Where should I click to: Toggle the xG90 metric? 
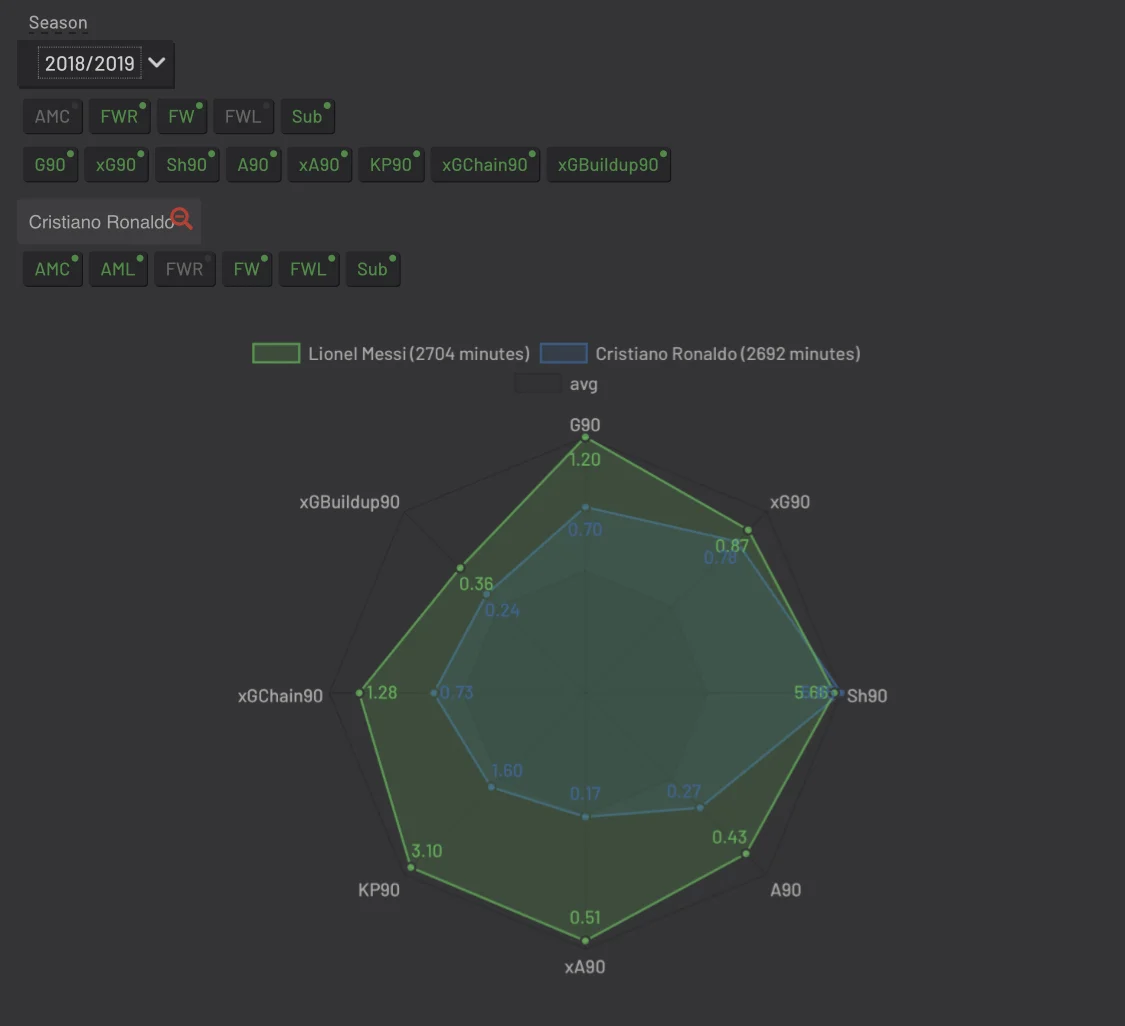(x=116, y=164)
